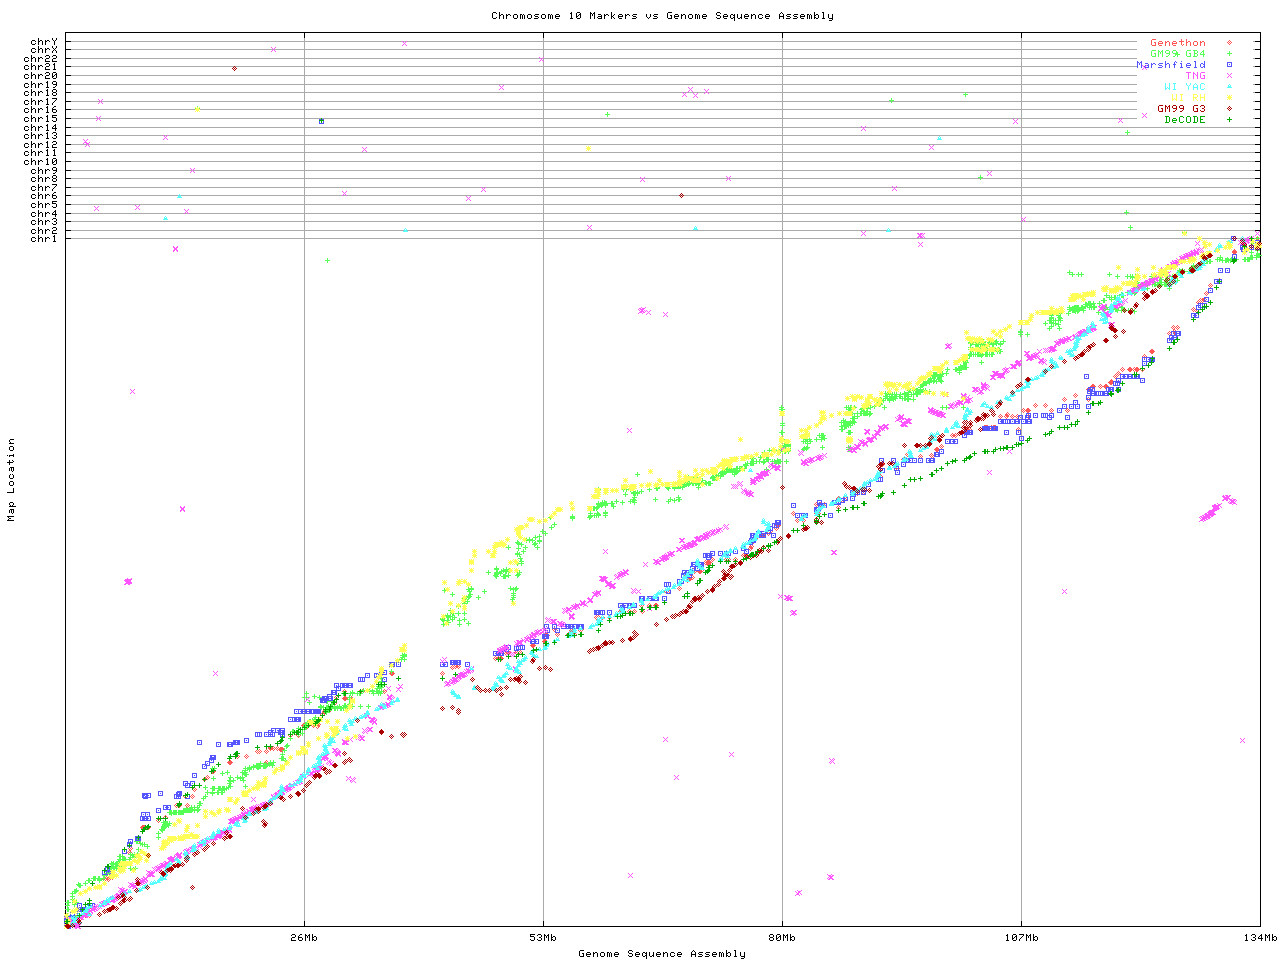Screen dimensions: 1280x960
Task: Click the DeCODE dark green plus in legend
Action: click(x=1229, y=120)
